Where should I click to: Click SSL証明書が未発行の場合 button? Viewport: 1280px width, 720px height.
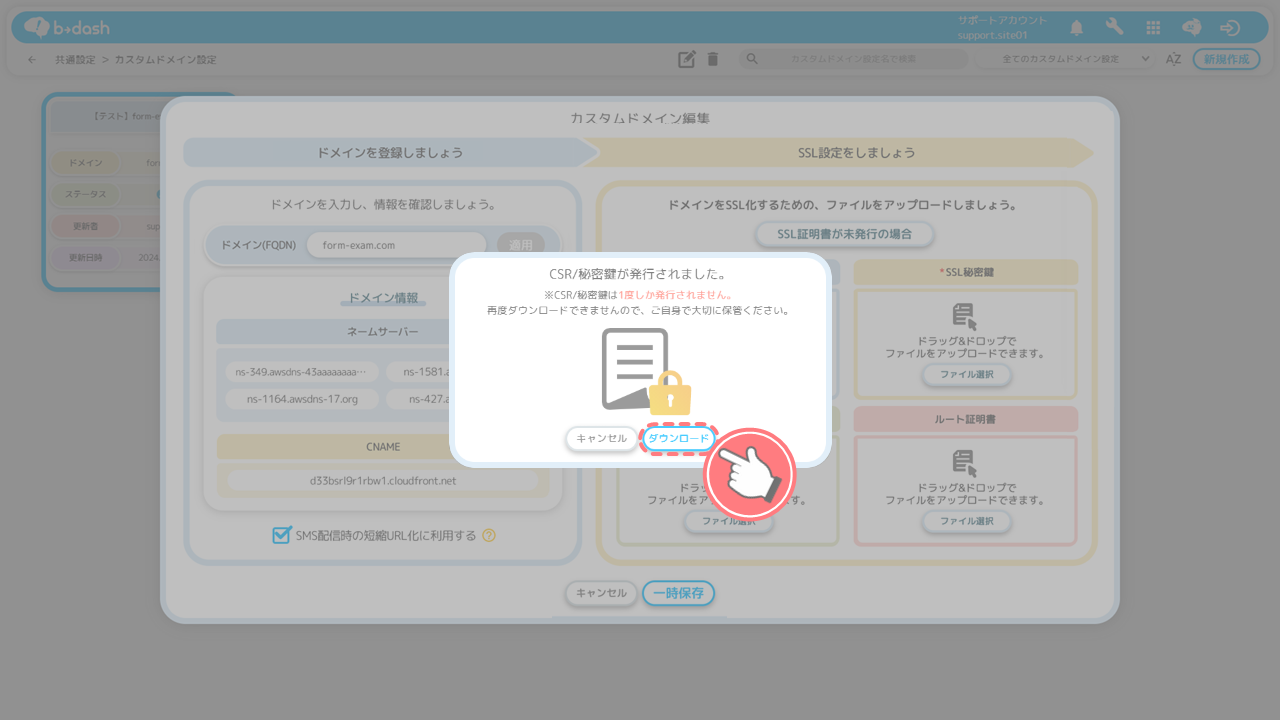[846, 235]
